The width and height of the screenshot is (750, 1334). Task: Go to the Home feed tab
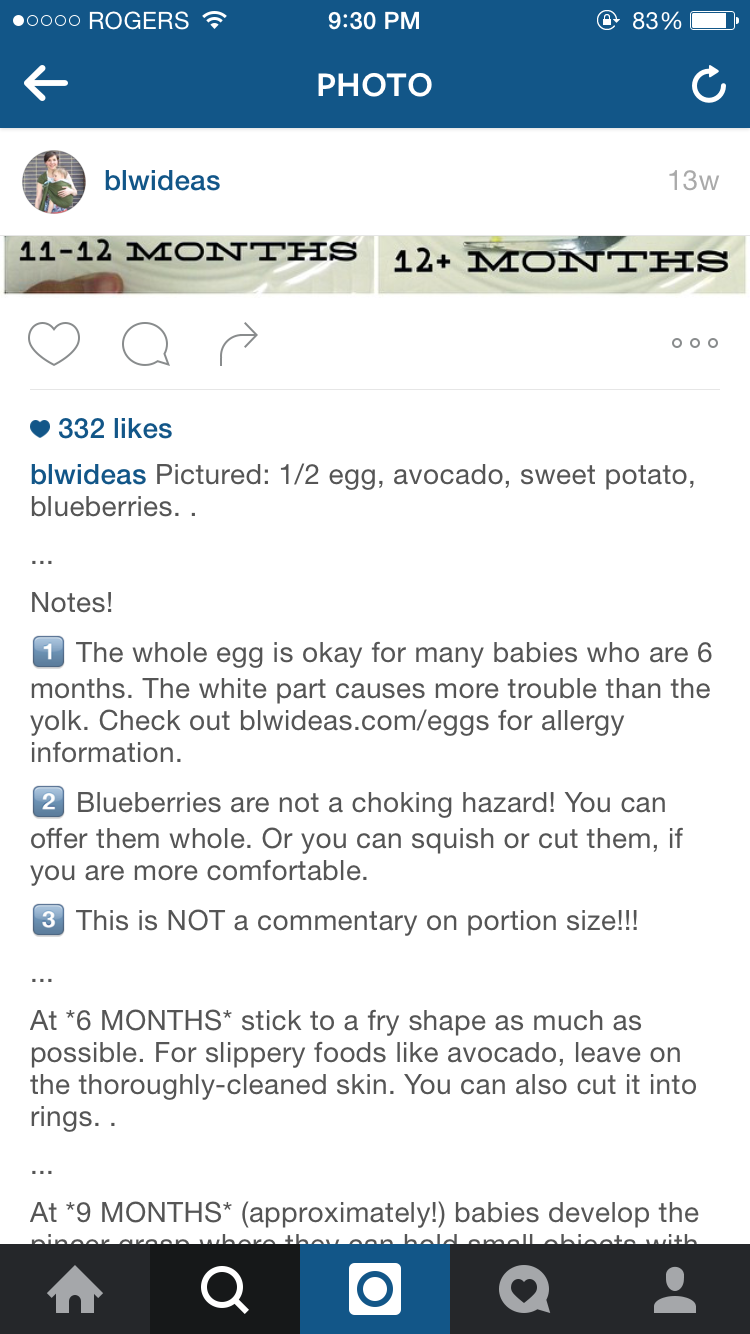75,1289
